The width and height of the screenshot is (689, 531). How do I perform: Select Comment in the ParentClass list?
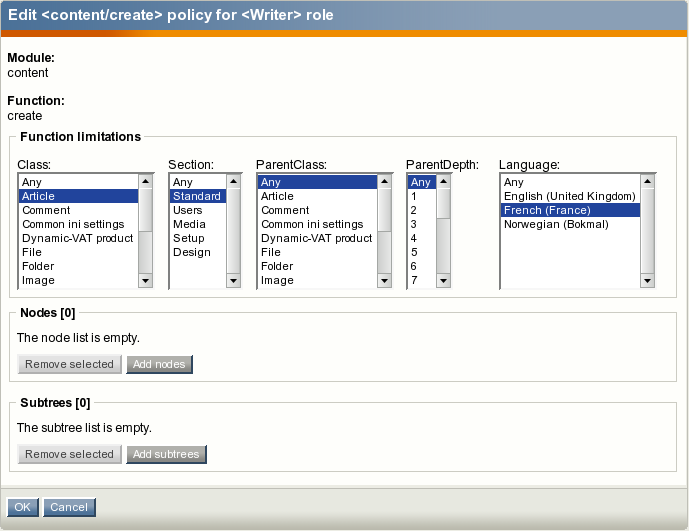coord(317,210)
